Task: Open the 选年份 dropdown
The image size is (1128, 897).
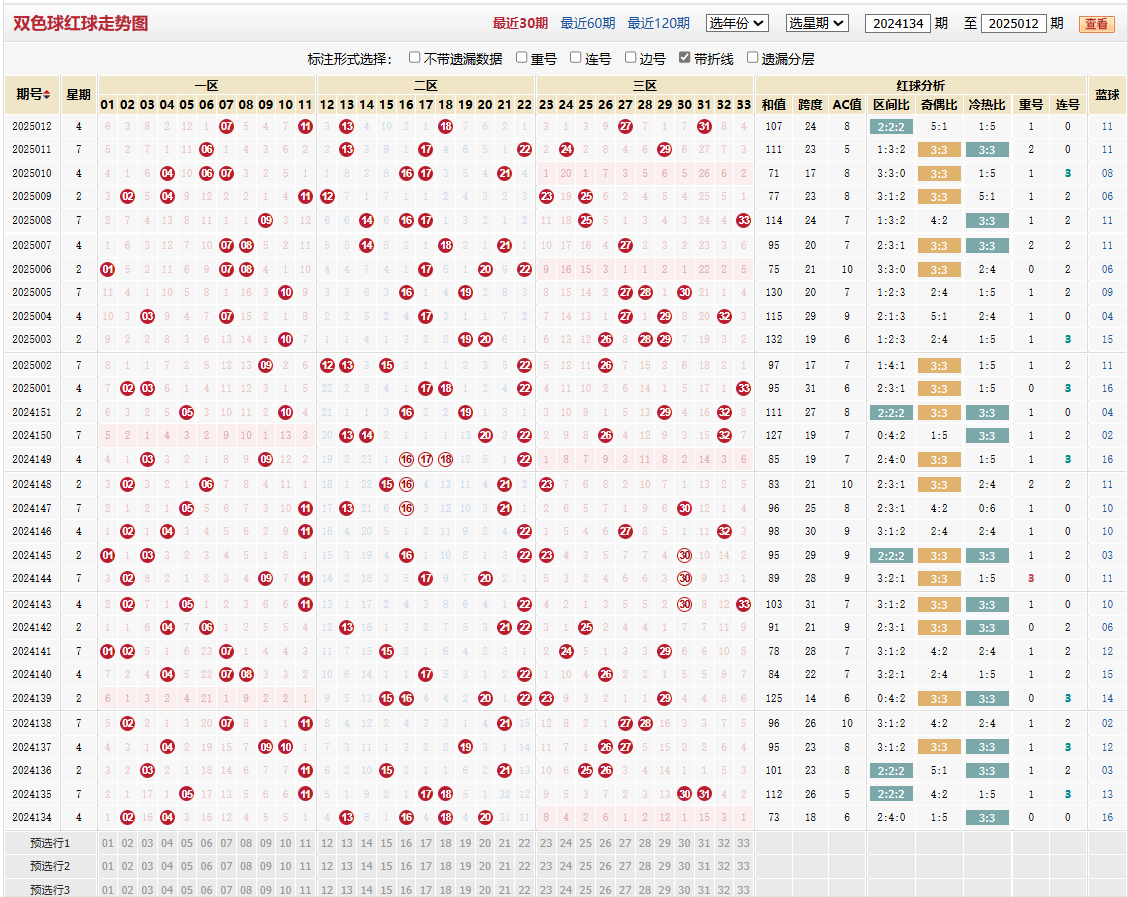Action: [x=737, y=23]
